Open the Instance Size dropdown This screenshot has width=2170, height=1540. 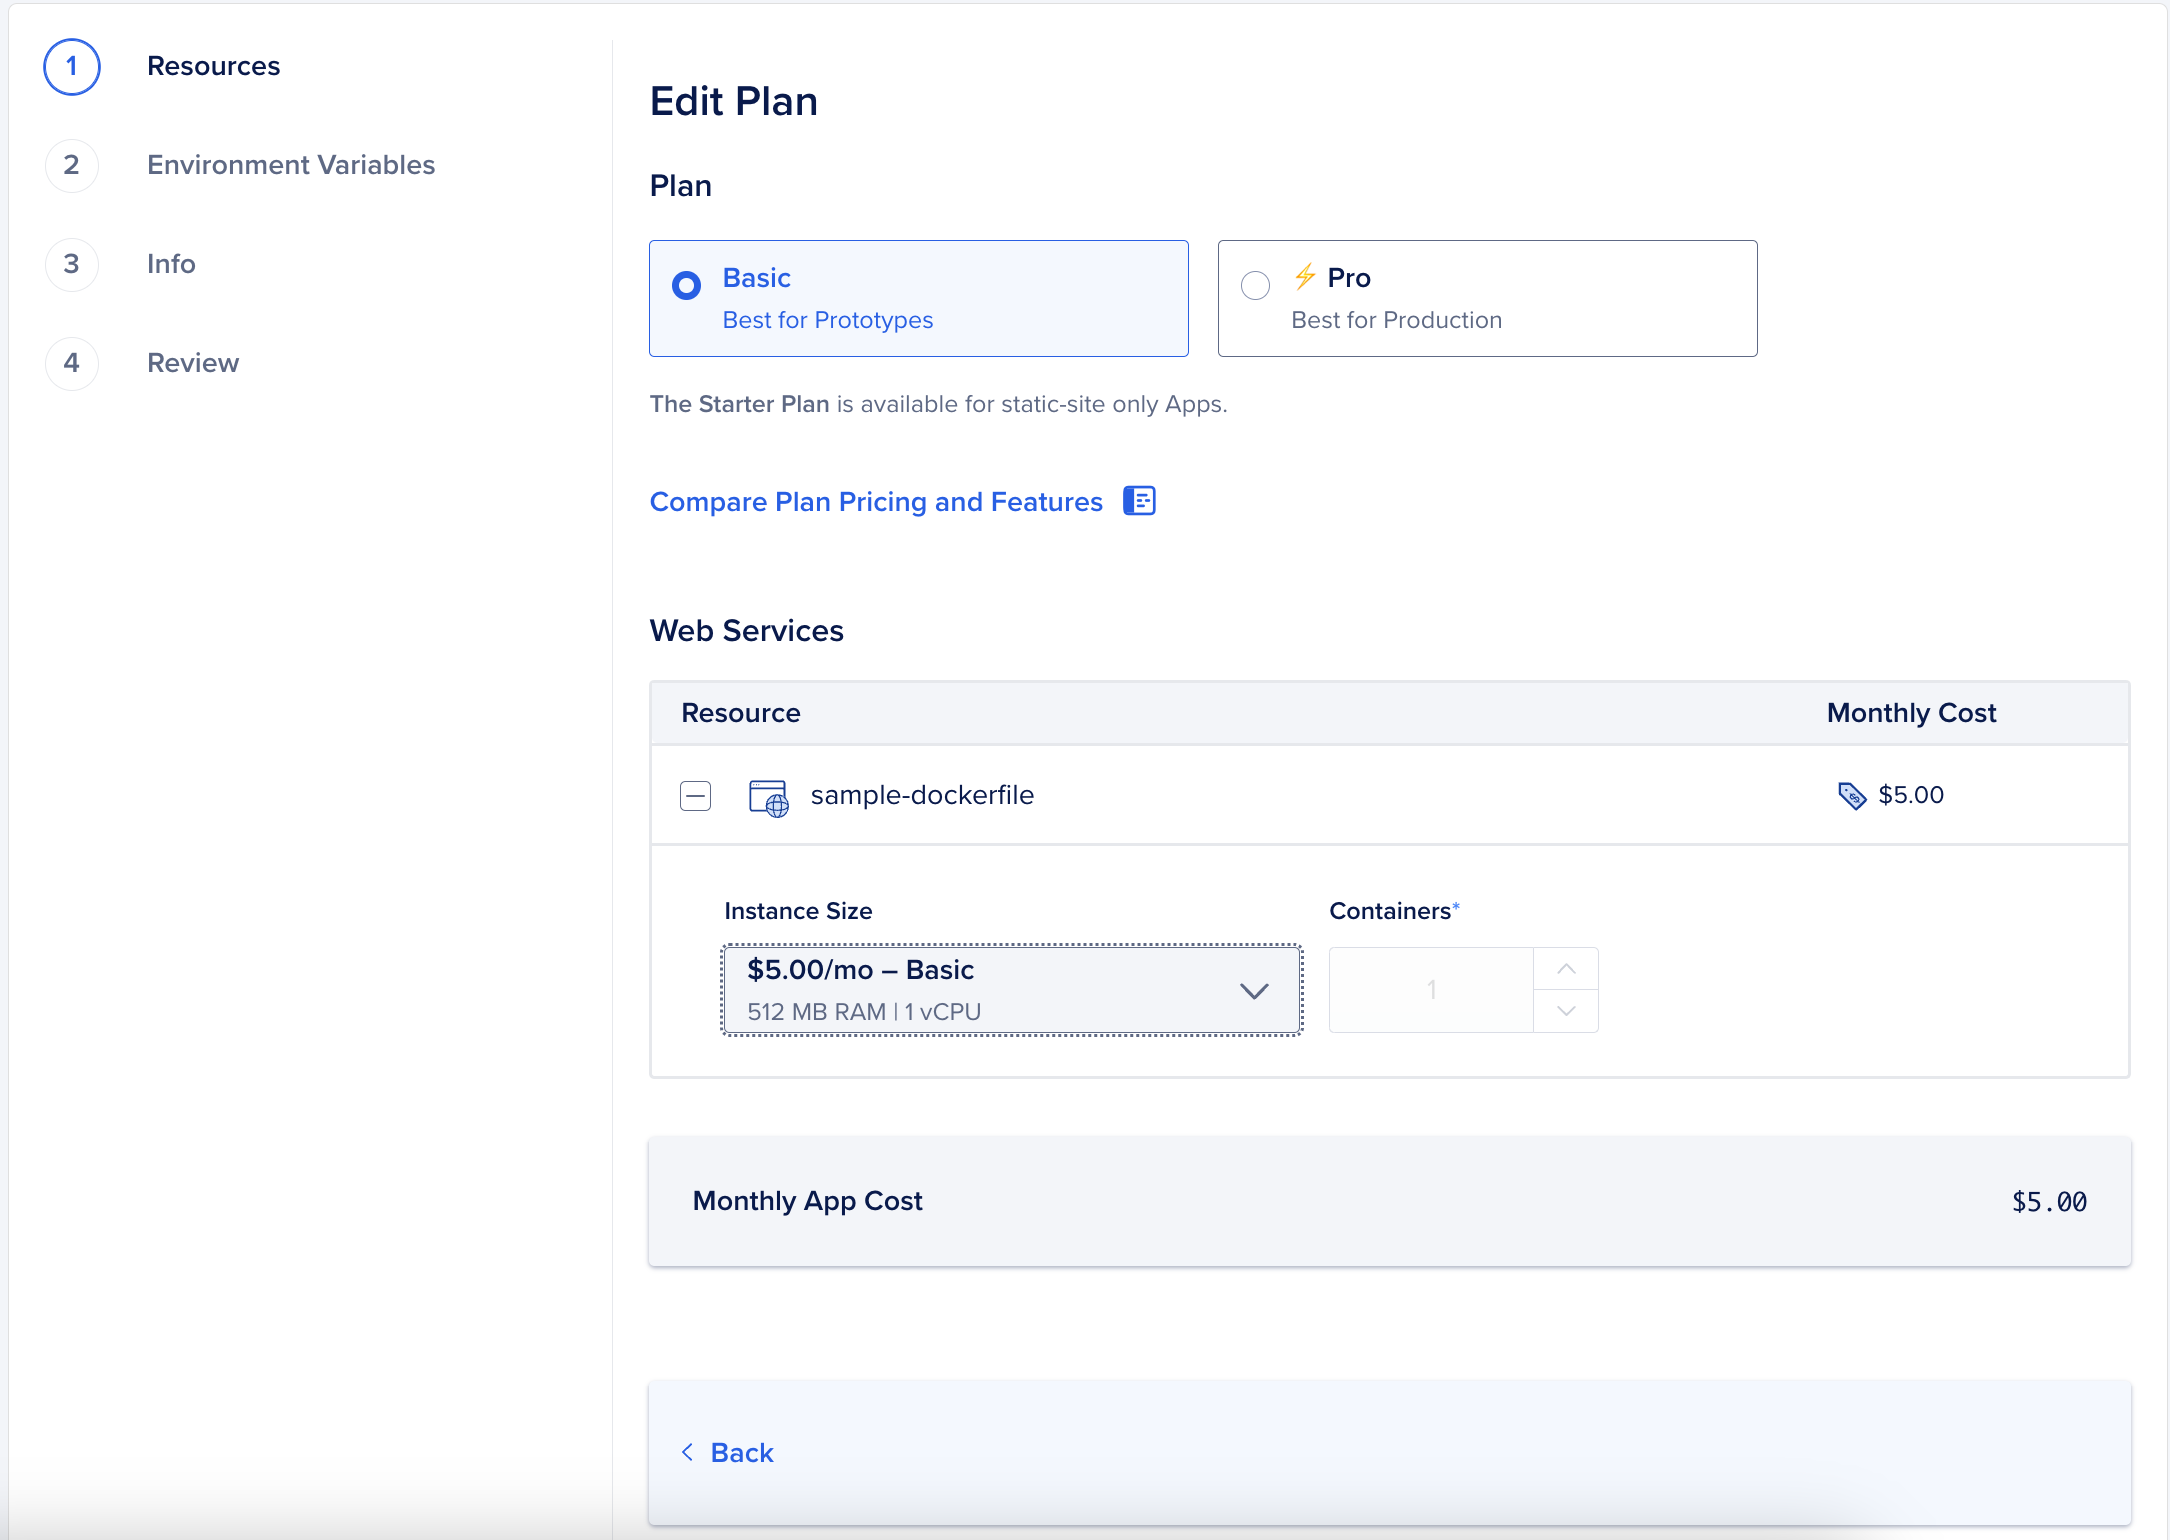[1011, 990]
